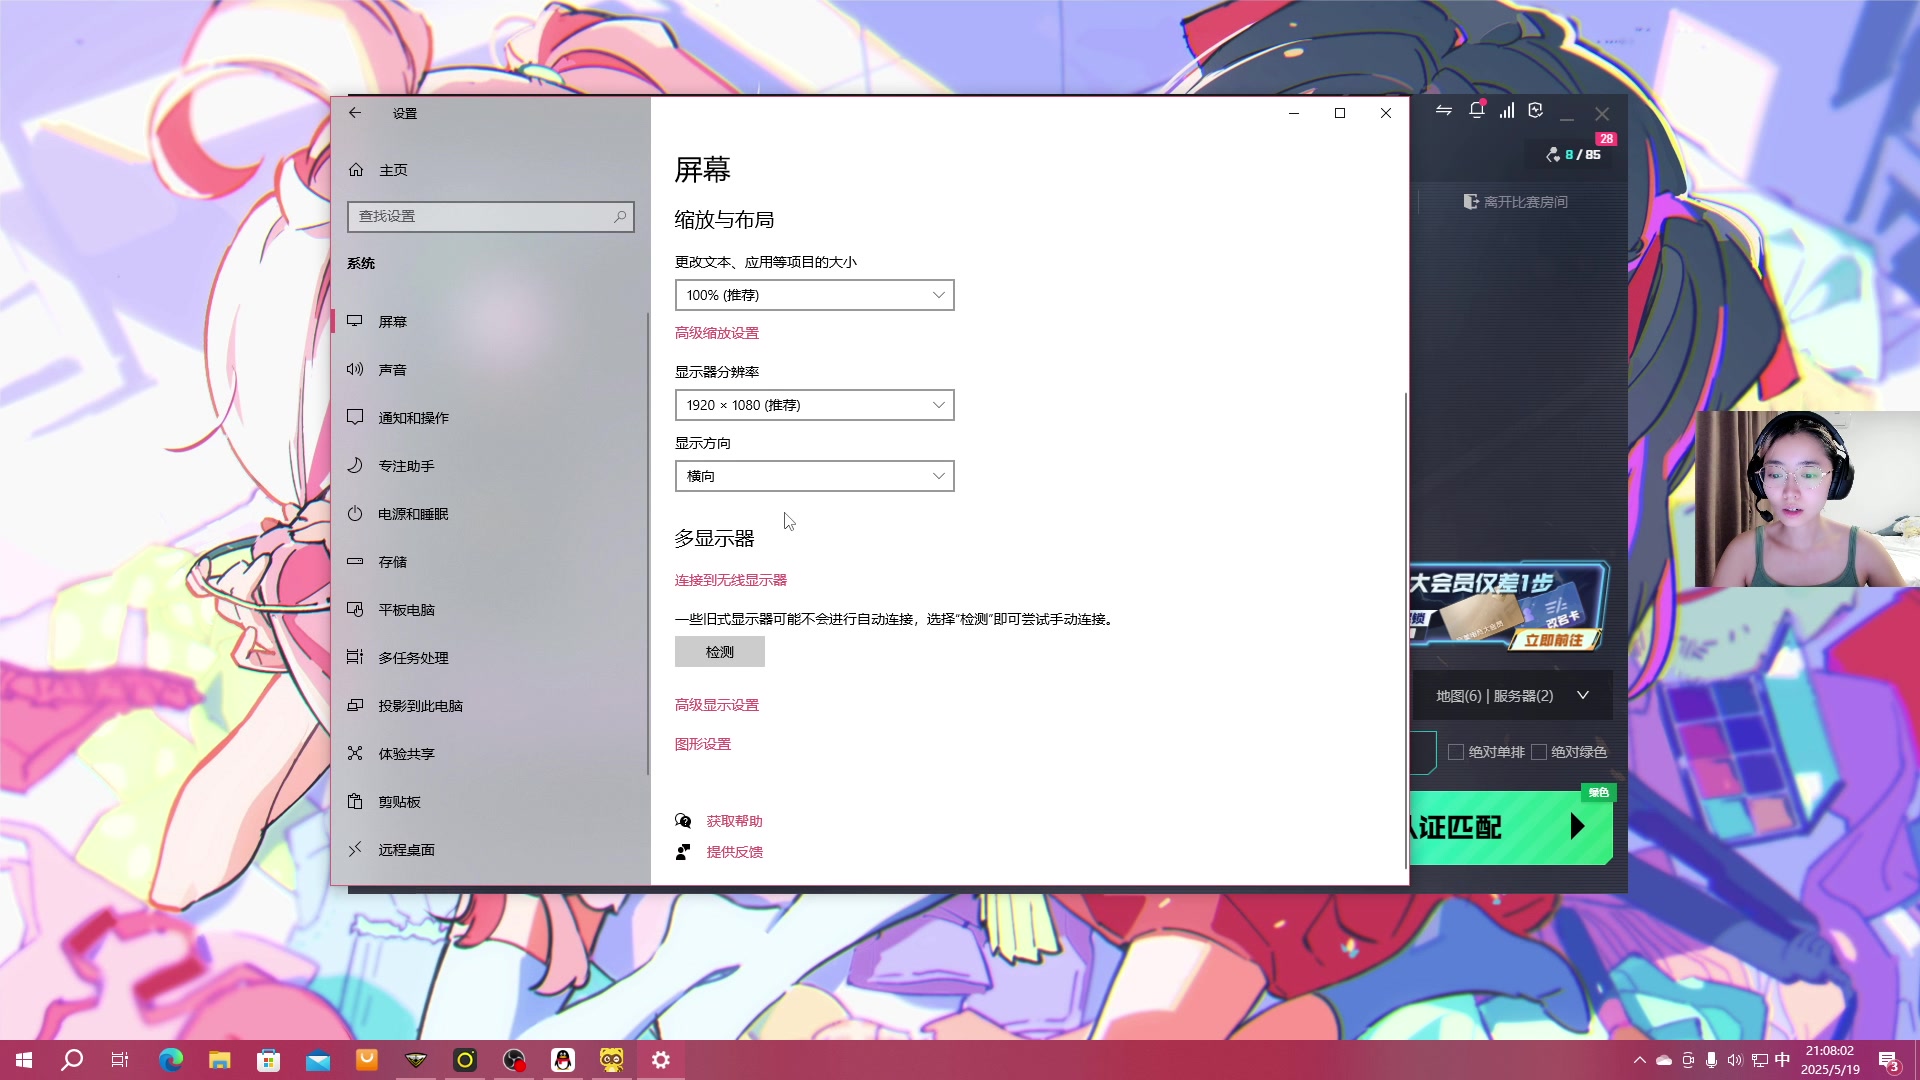Launch Microsoft Edge from taskbar

(171, 1060)
